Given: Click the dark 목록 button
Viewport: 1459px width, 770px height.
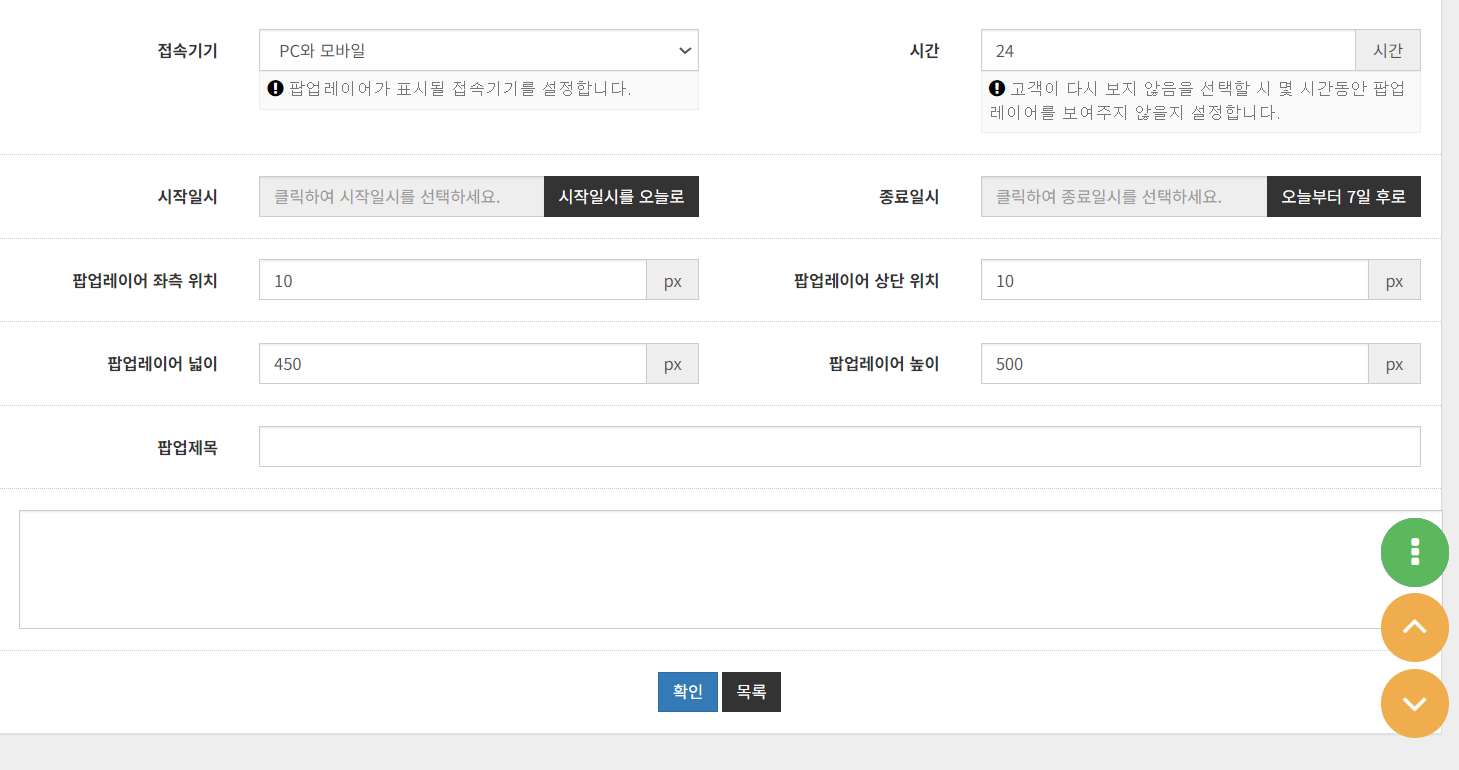Looking at the screenshot, I should pos(751,692).
